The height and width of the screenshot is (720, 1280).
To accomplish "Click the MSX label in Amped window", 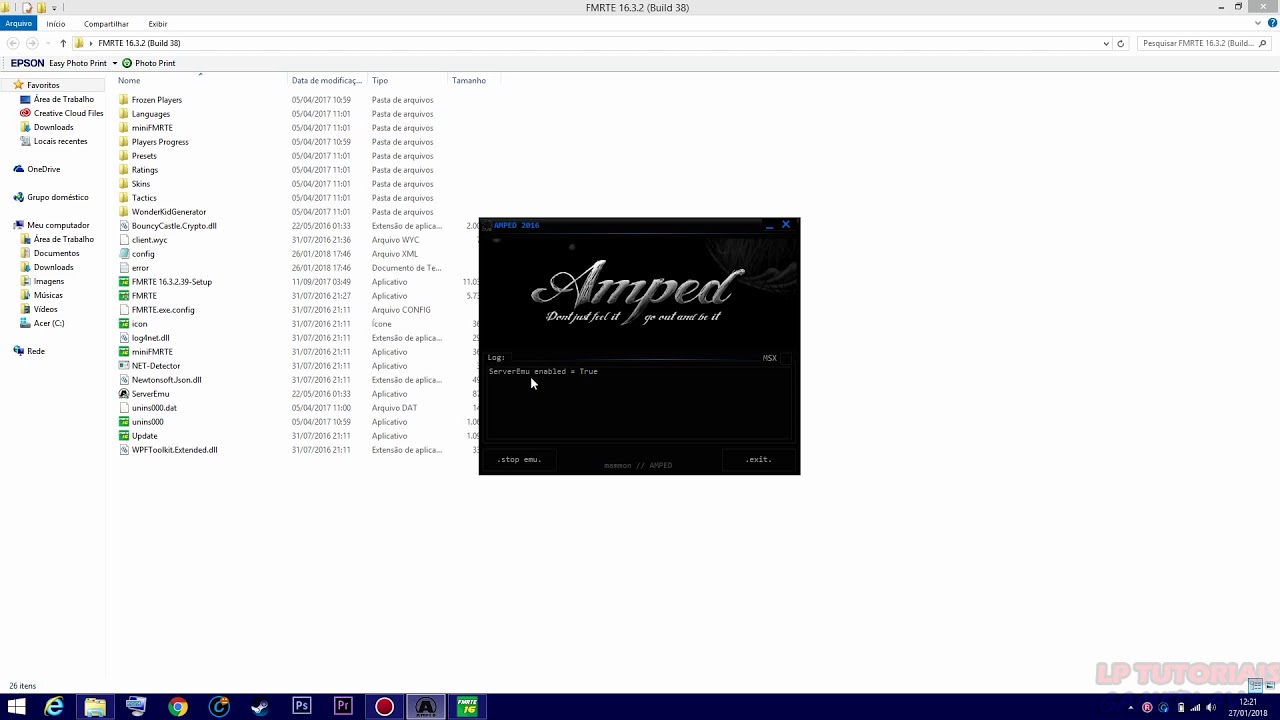I will (x=769, y=358).
